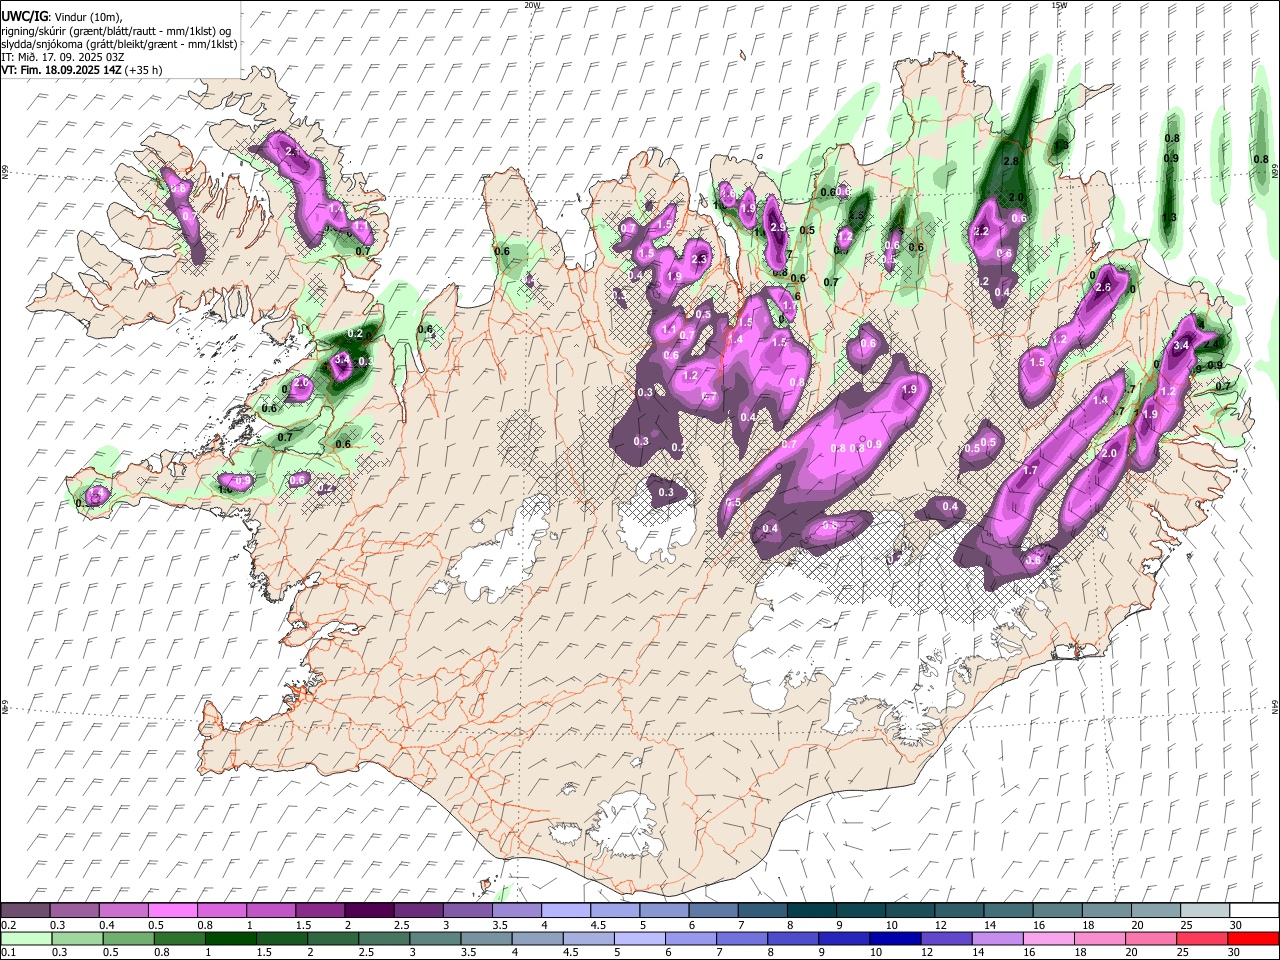Click the dark mauve 0.2–0.3 swatch, top legend row
This screenshot has width=1280, height=960.
tap(25, 911)
